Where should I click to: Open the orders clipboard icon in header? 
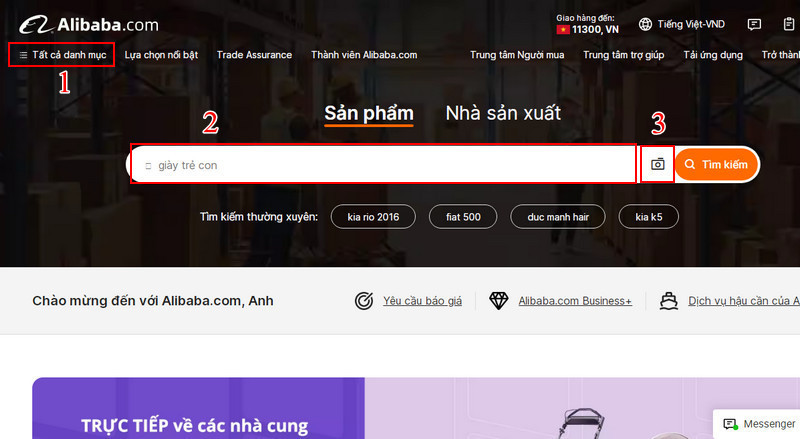[789, 24]
